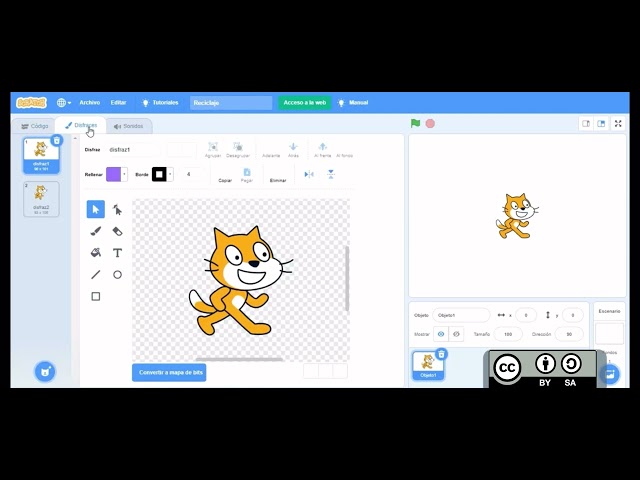This screenshot has height=480, width=640.
Task: Click the purple Rellenar color swatch
Action: click(113, 174)
